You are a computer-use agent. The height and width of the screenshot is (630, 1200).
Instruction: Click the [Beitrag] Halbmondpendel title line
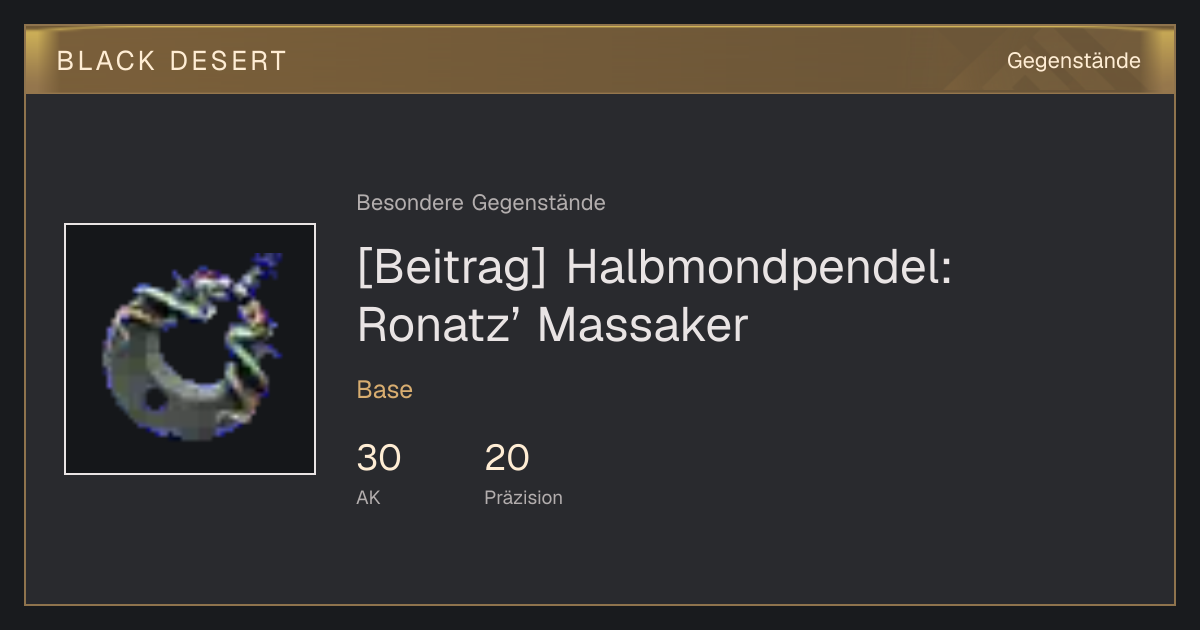[x=655, y=269]
